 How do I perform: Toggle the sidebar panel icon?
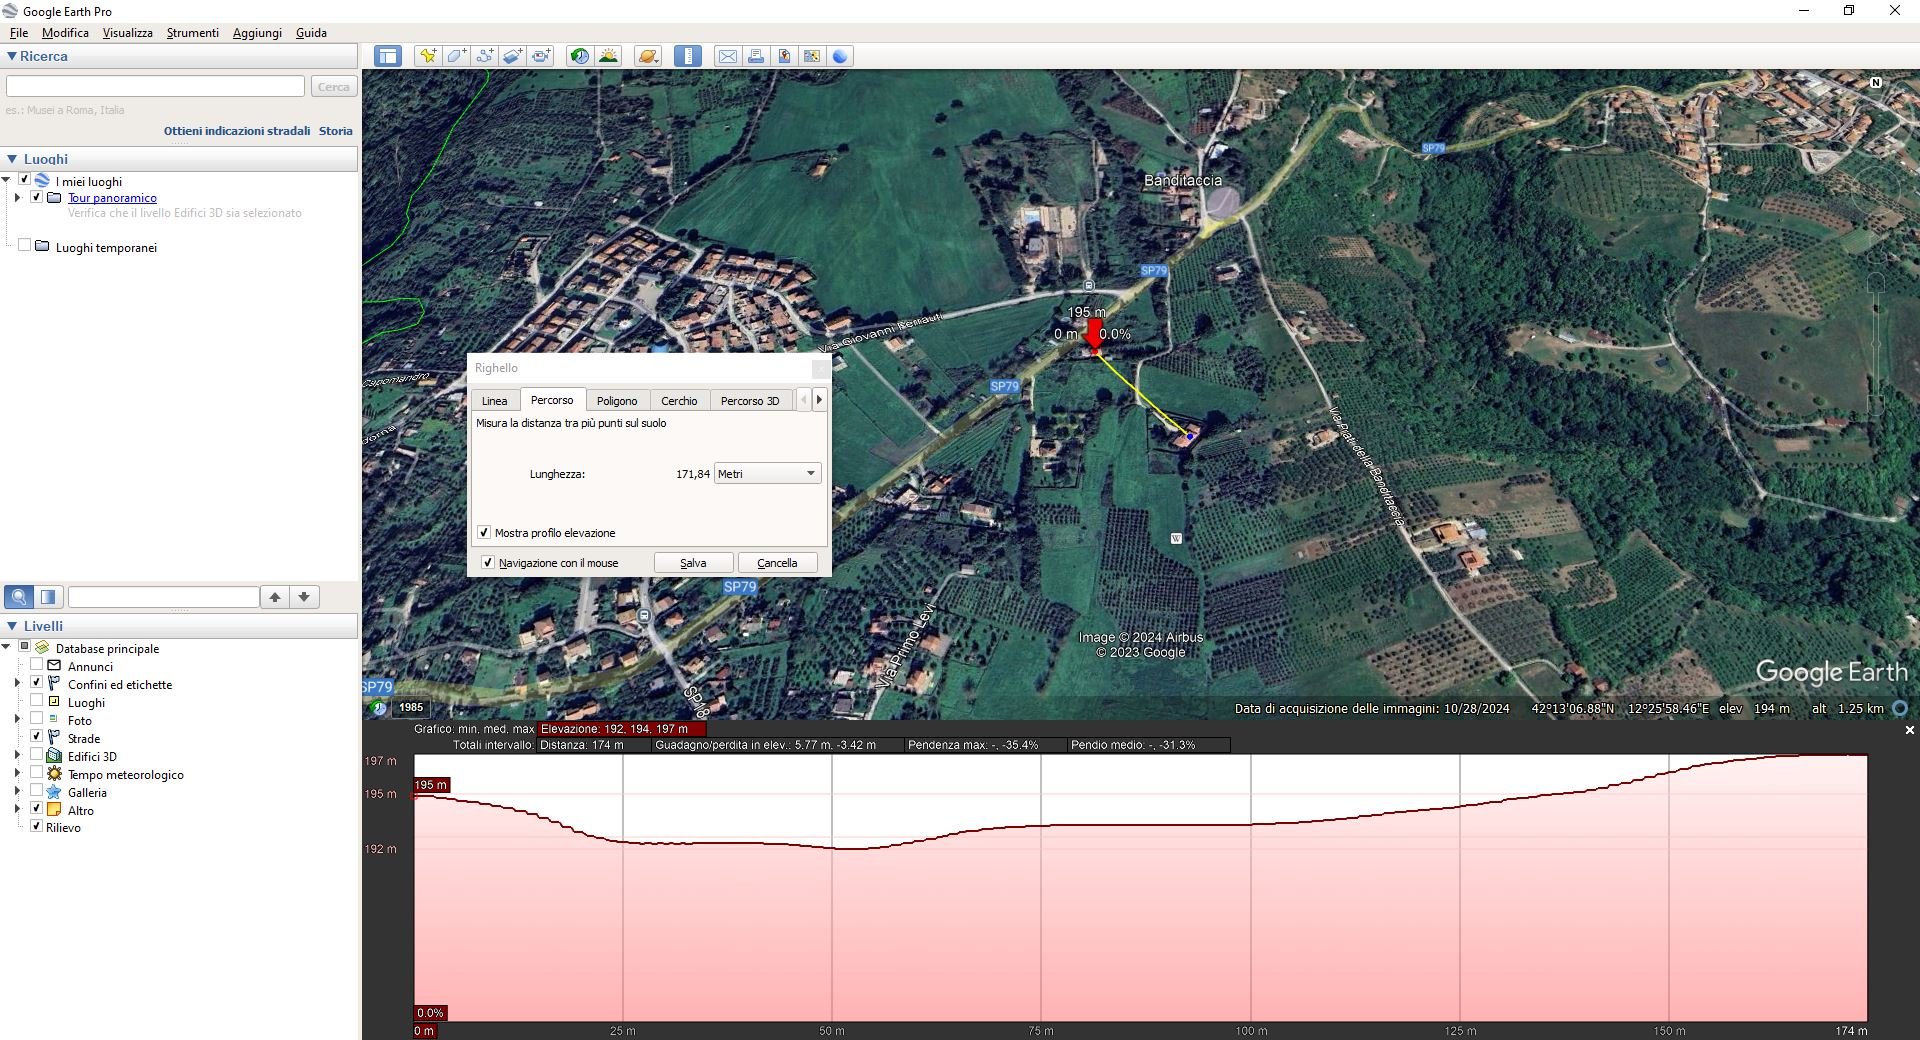point(388,56)
